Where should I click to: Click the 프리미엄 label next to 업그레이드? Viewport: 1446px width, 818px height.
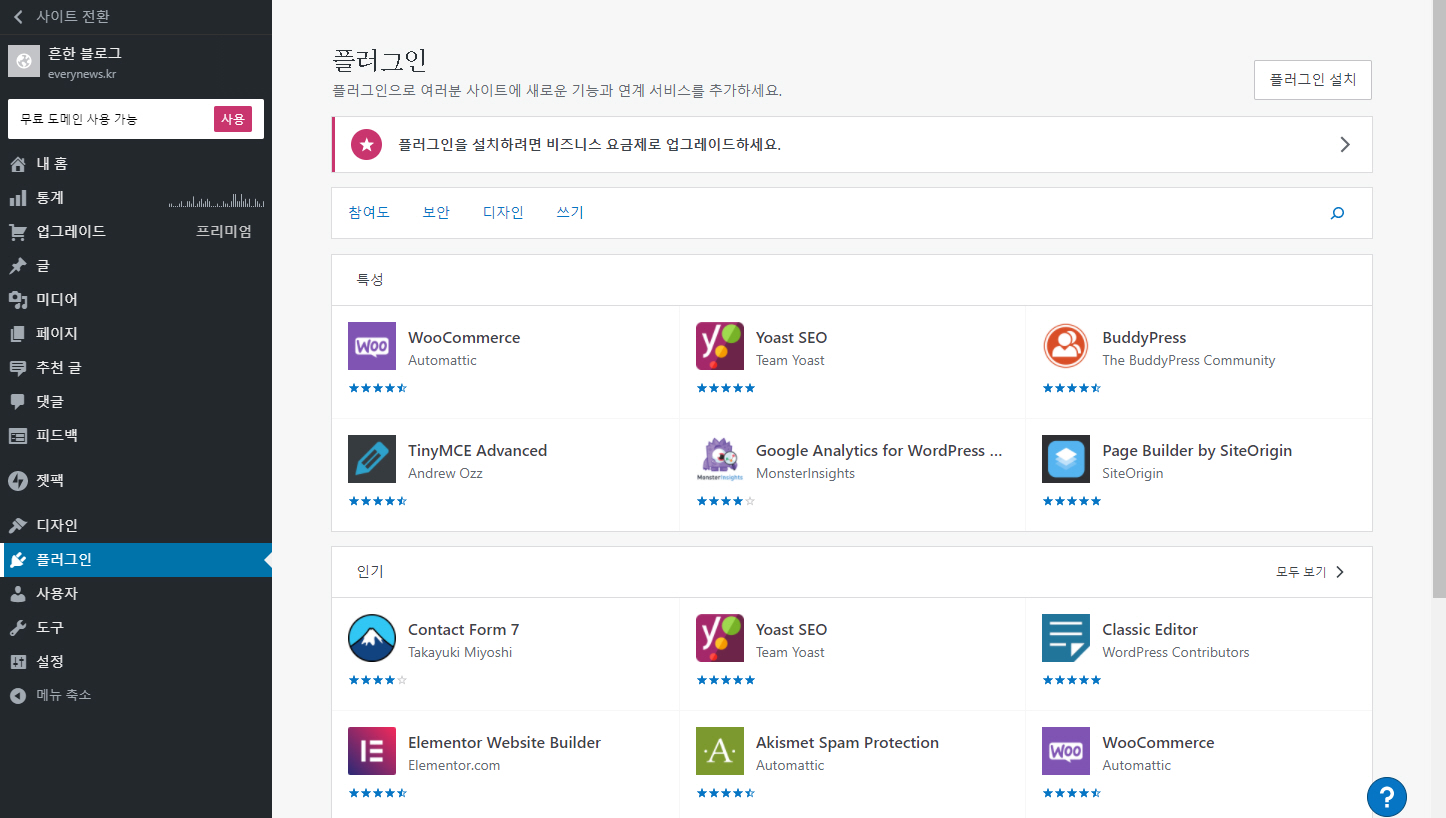tap(224, 232)
